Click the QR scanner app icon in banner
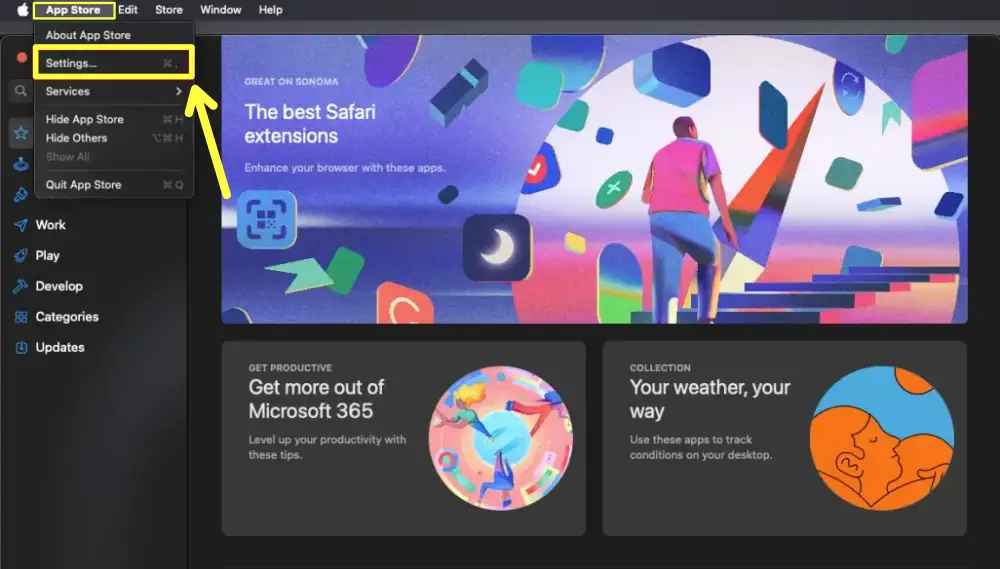Viewport: 1000px width, 569px height. coord(266,219)
